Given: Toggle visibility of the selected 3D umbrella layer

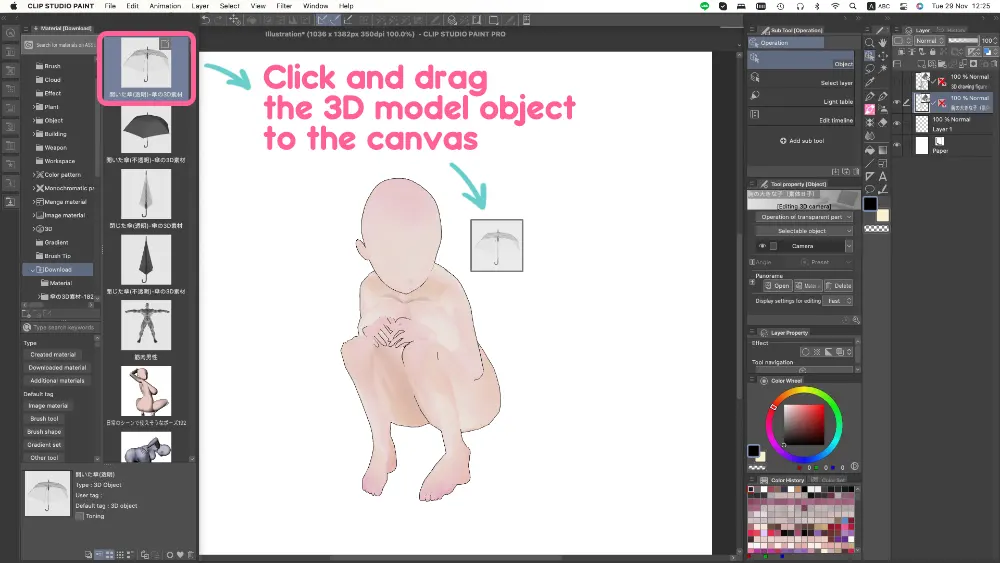Looking at the screenshot, I should coord(897,103).
